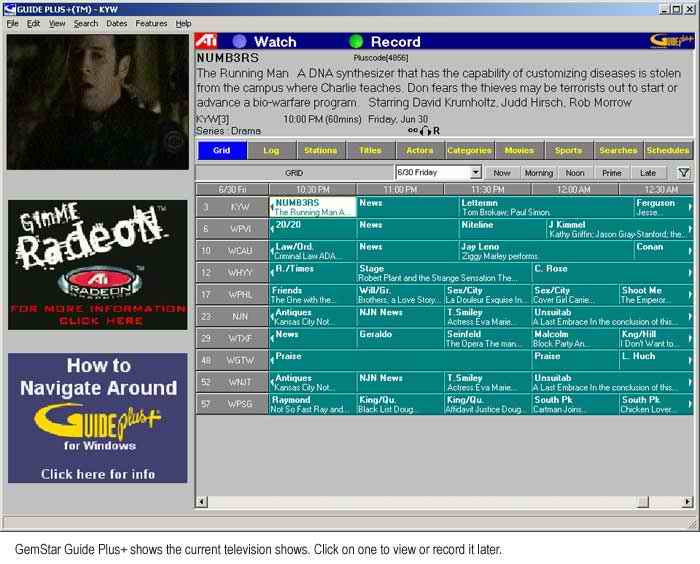Image resolution: width=700 pixels, height=564 pixels.
Task: Select the Friends program on WPHL
Action: tap(312, 295)
